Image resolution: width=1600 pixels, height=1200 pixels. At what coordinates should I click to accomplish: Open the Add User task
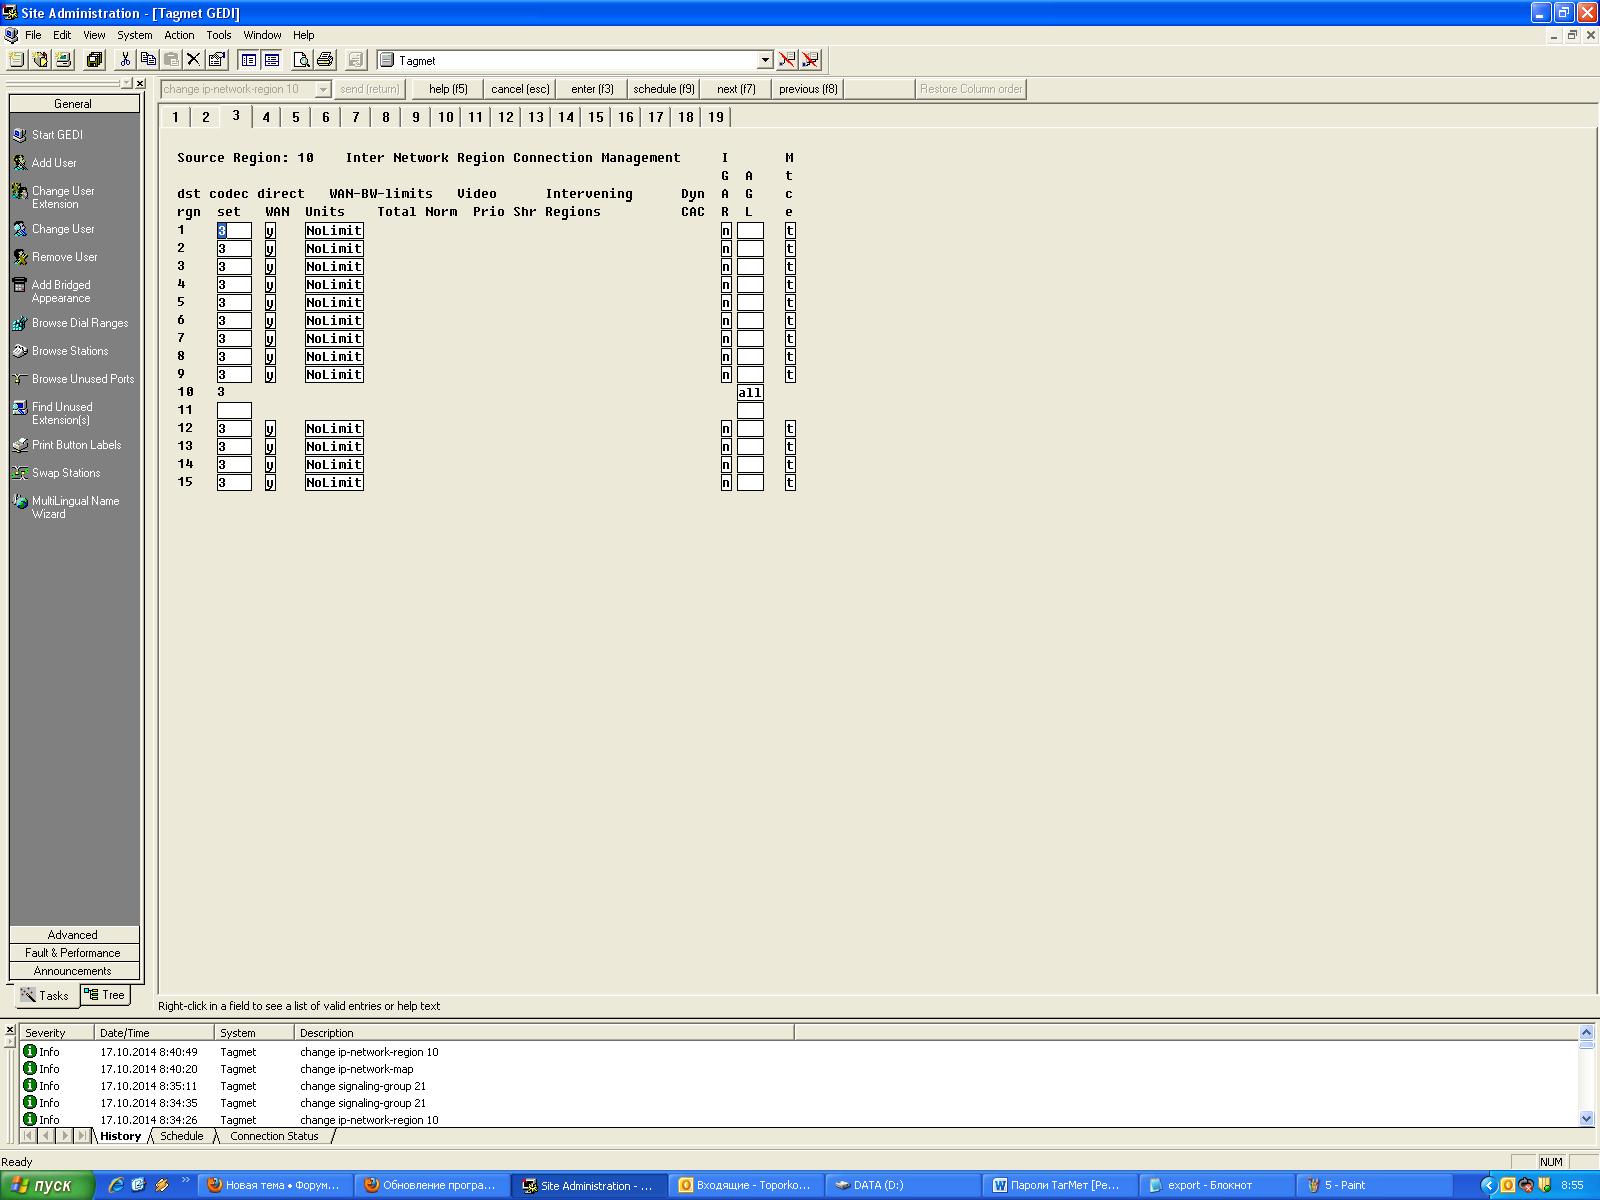pyautogui.click(x=54, y=163)
